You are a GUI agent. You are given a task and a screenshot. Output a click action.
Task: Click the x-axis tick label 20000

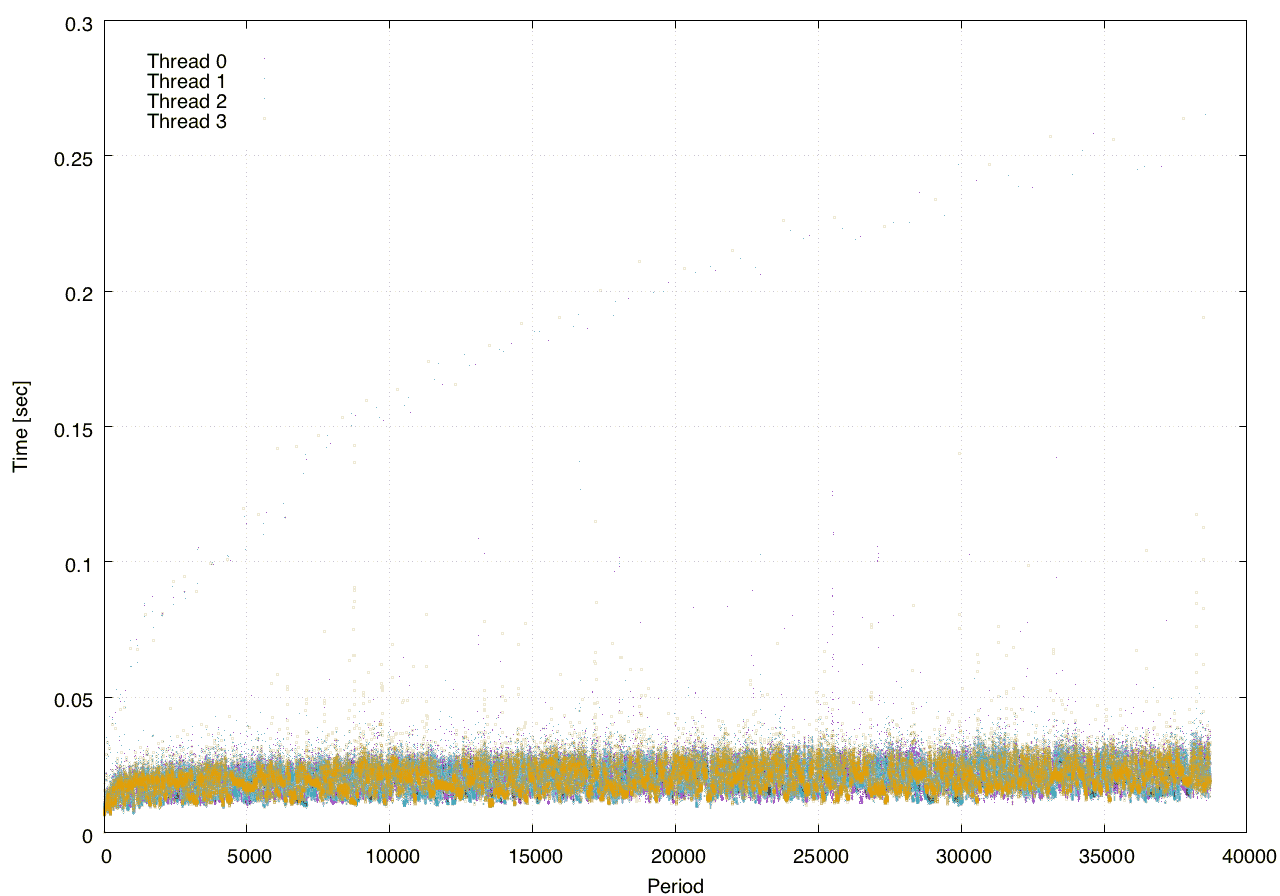click(676, 857)
